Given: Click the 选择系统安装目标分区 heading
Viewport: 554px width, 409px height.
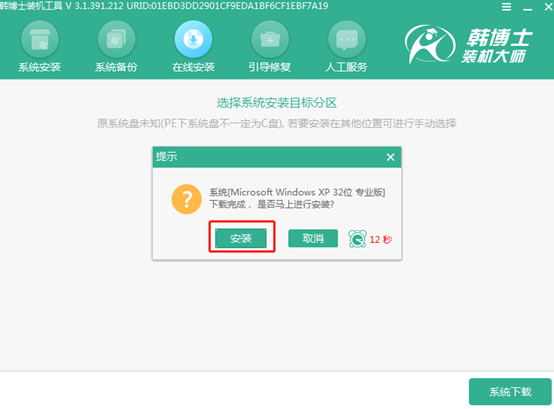Looking at the screenshot, I should point(277,103).
